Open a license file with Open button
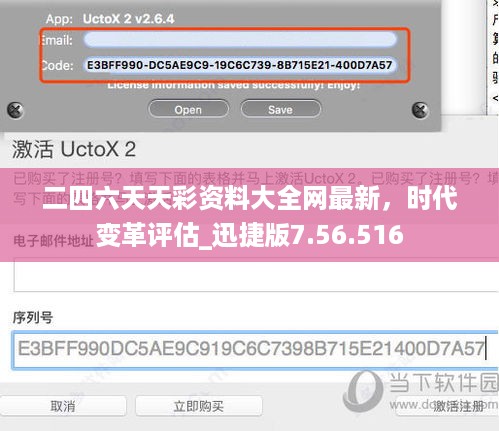This screenshot has height=431, width=499. 188,109
